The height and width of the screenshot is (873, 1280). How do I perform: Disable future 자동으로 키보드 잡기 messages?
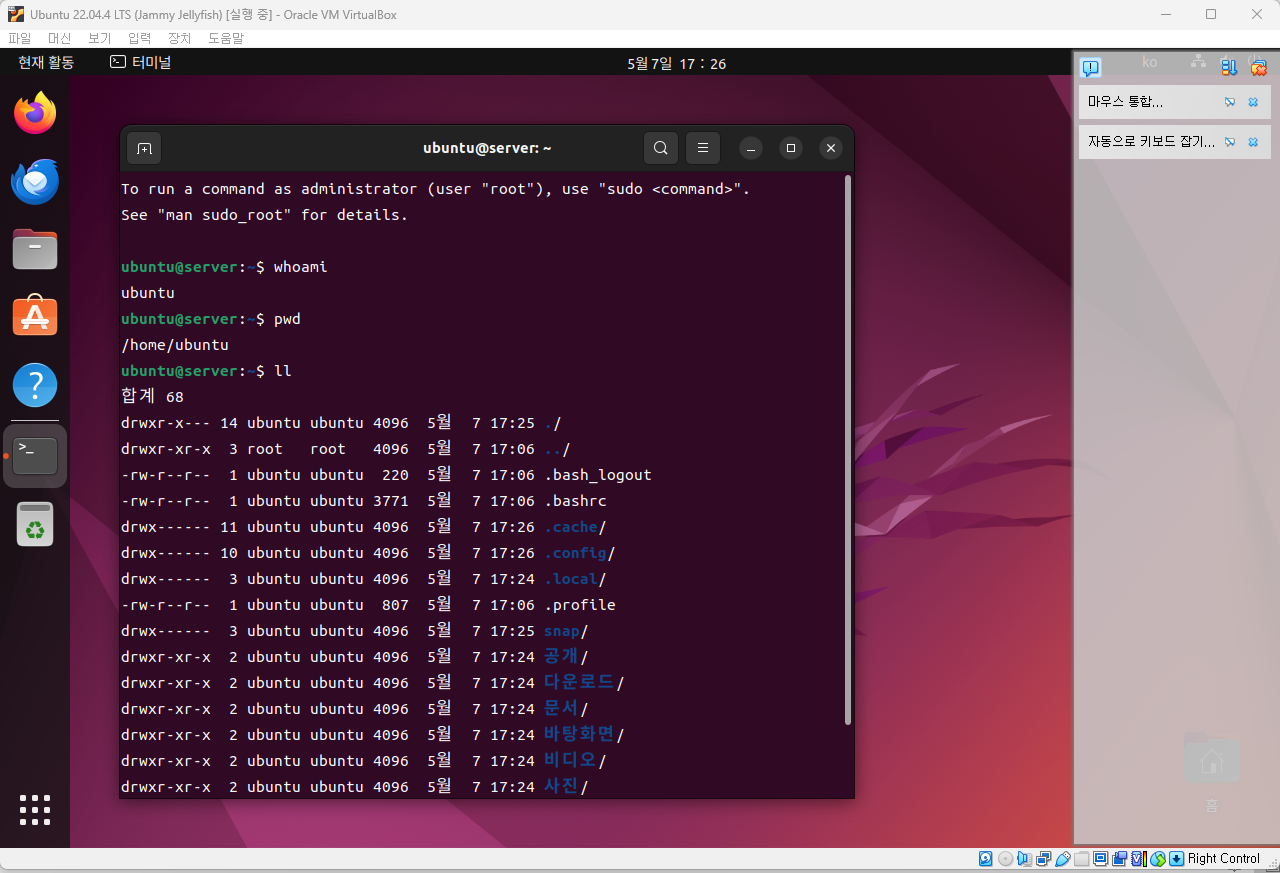click(1230, 142)
